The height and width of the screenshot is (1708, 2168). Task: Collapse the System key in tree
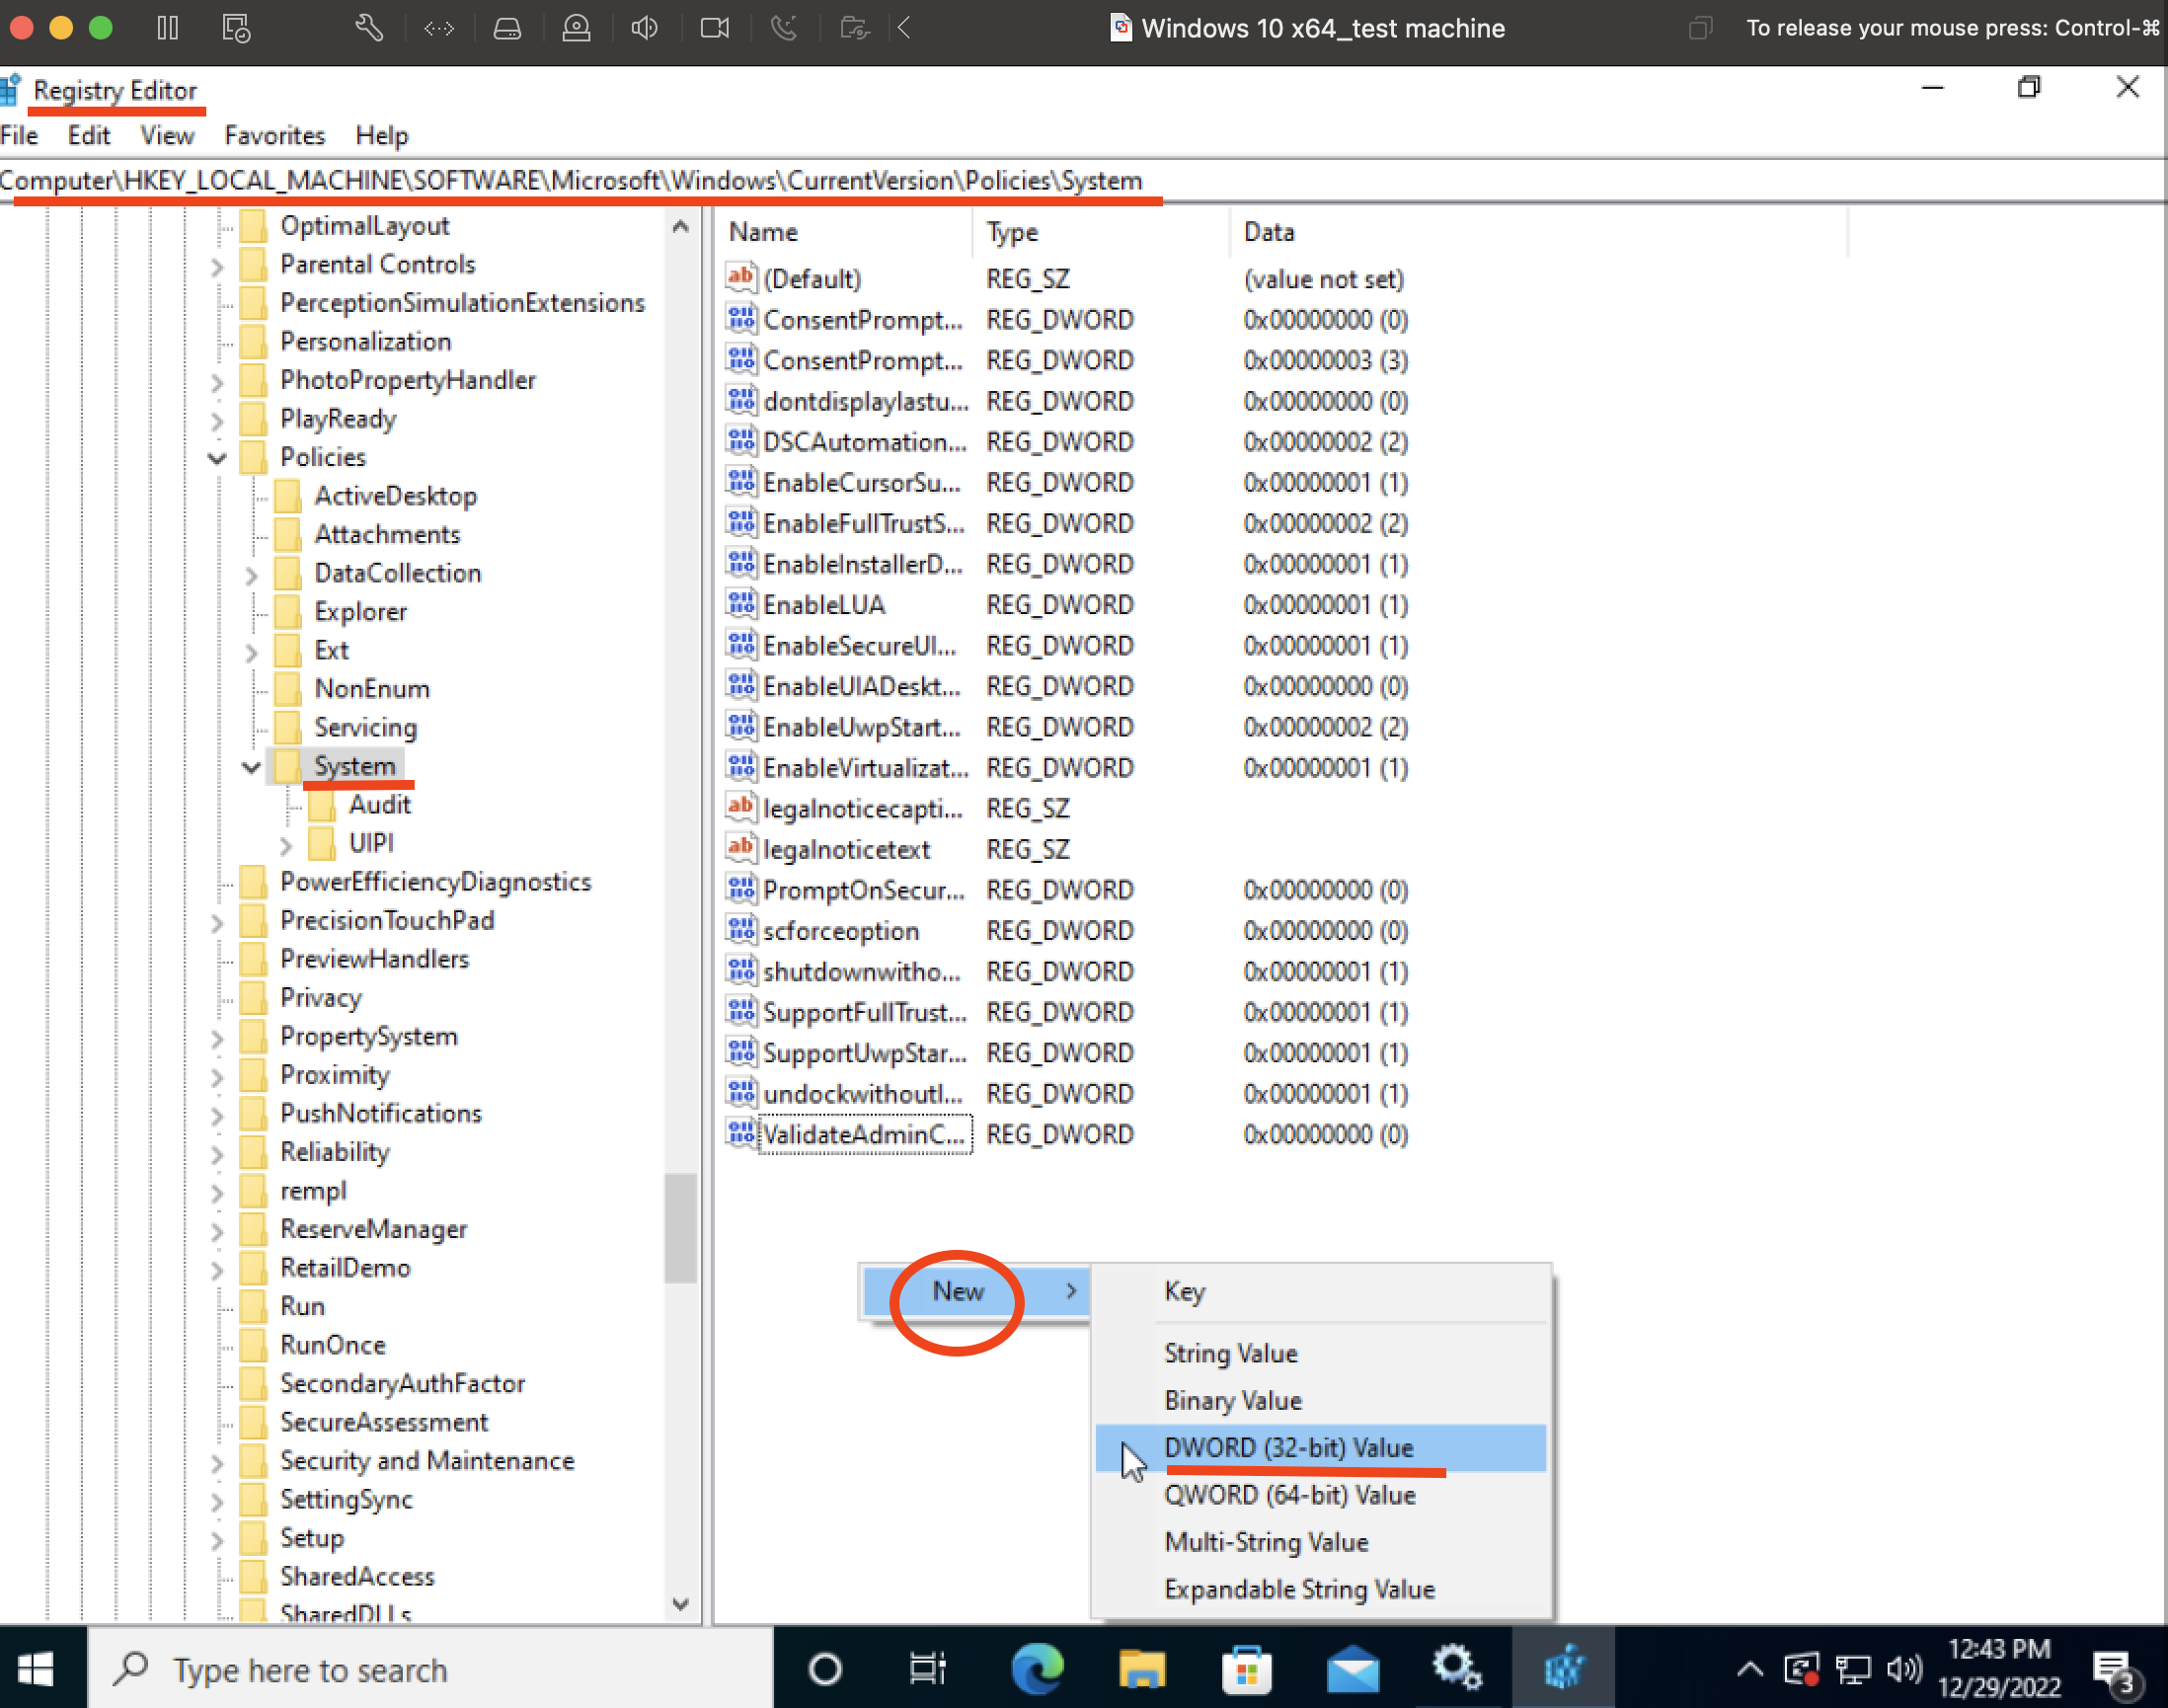pos(252,767)
